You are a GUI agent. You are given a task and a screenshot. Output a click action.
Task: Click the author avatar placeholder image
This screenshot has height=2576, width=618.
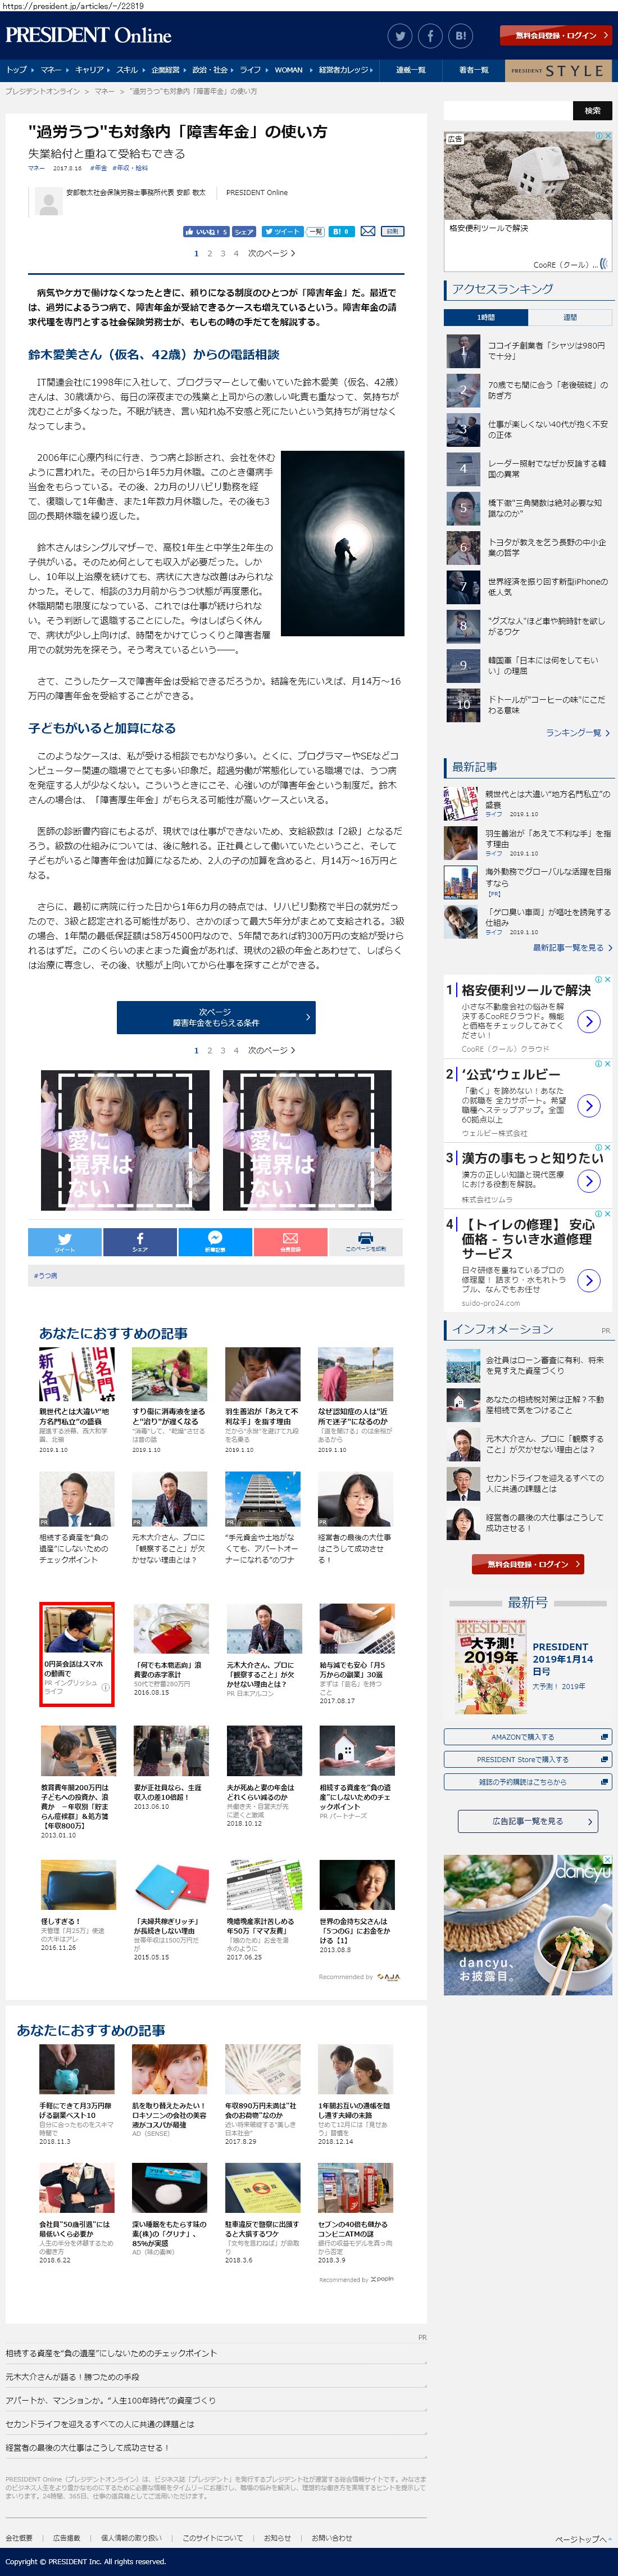[x=48, y=201]
